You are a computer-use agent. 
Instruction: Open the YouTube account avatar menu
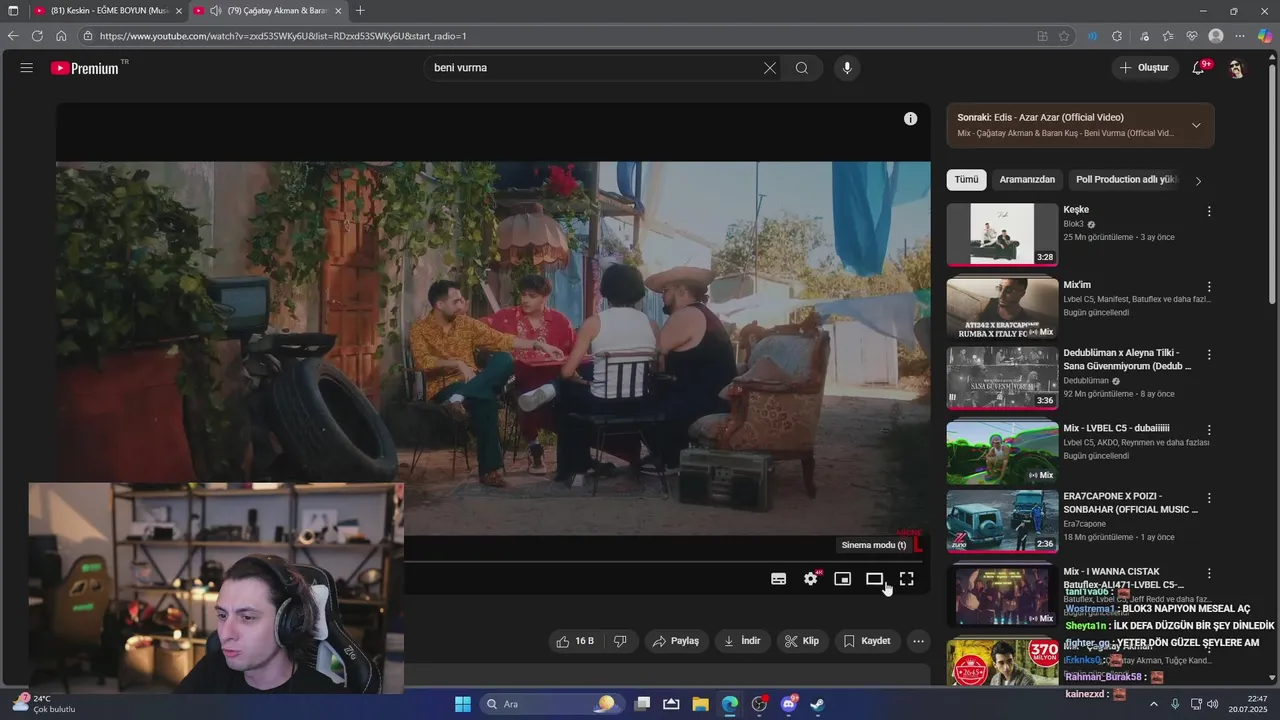point(1236,68)
